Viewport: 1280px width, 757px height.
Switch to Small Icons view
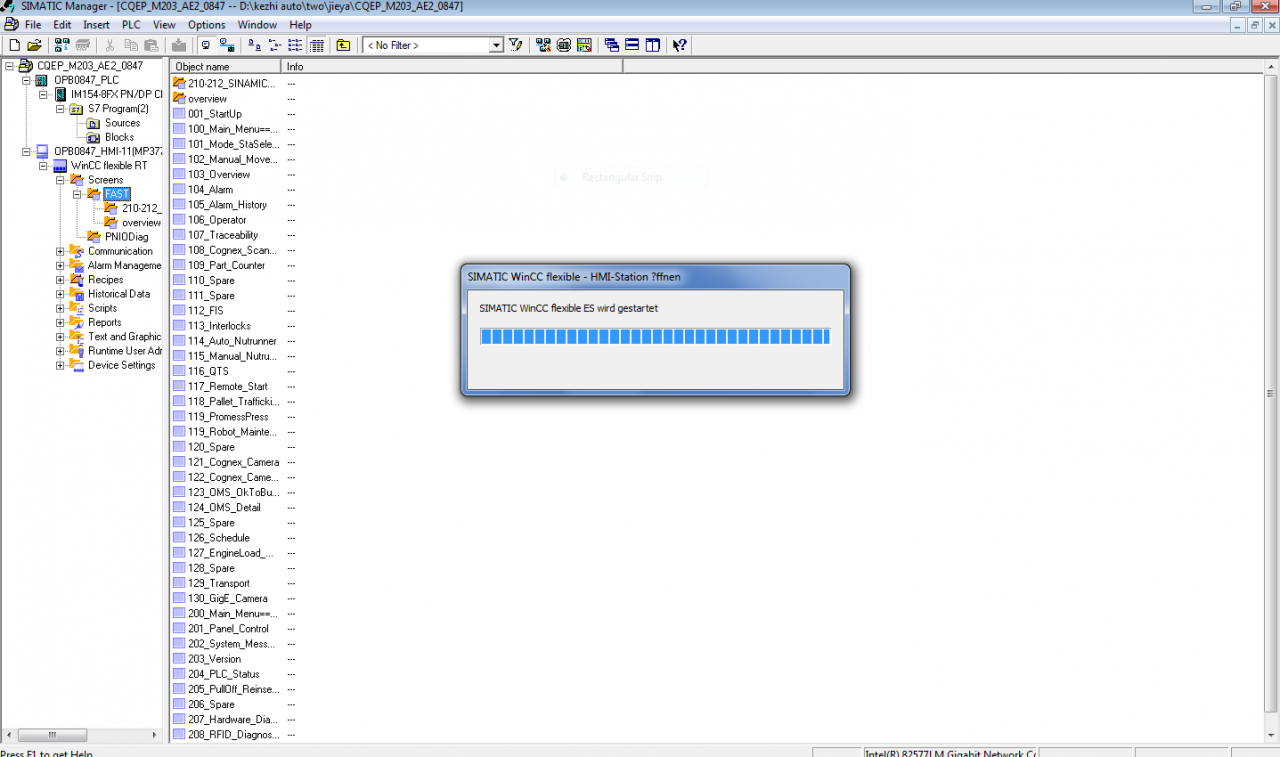pos(275,45)
